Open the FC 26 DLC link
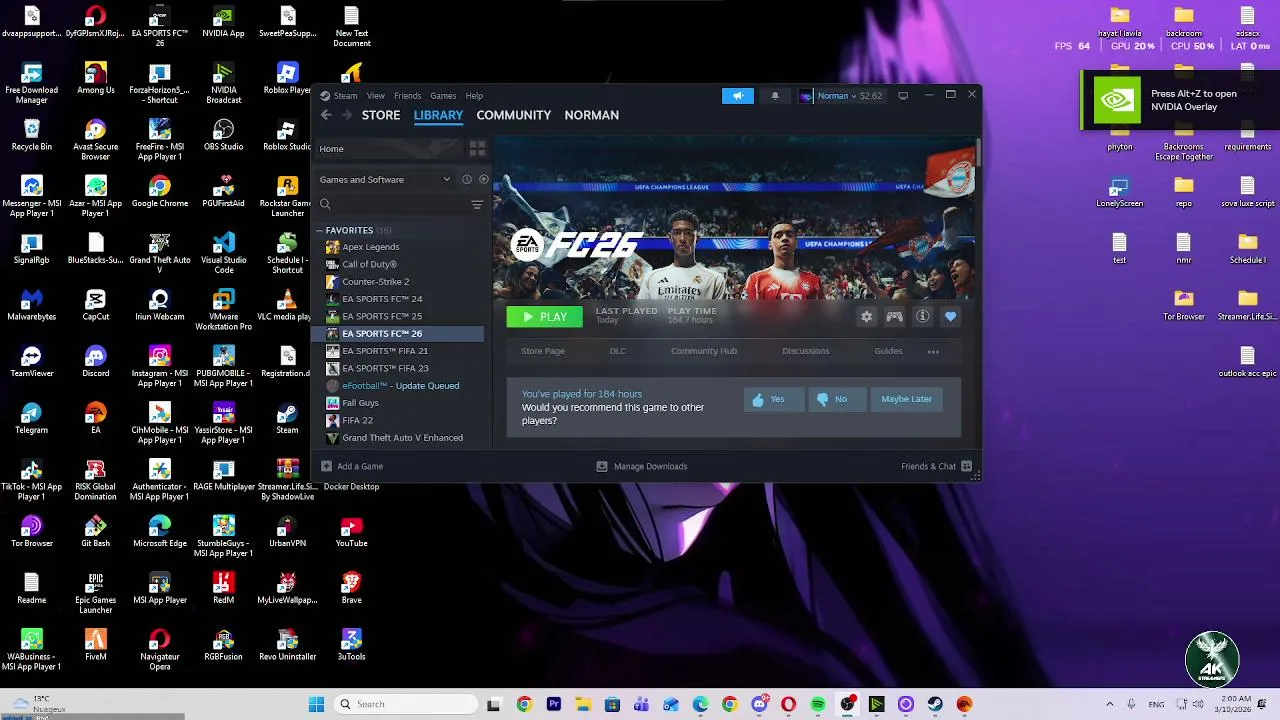Image resolution: width=1280 pixels, height=720 pixels. tap(618, 351)
